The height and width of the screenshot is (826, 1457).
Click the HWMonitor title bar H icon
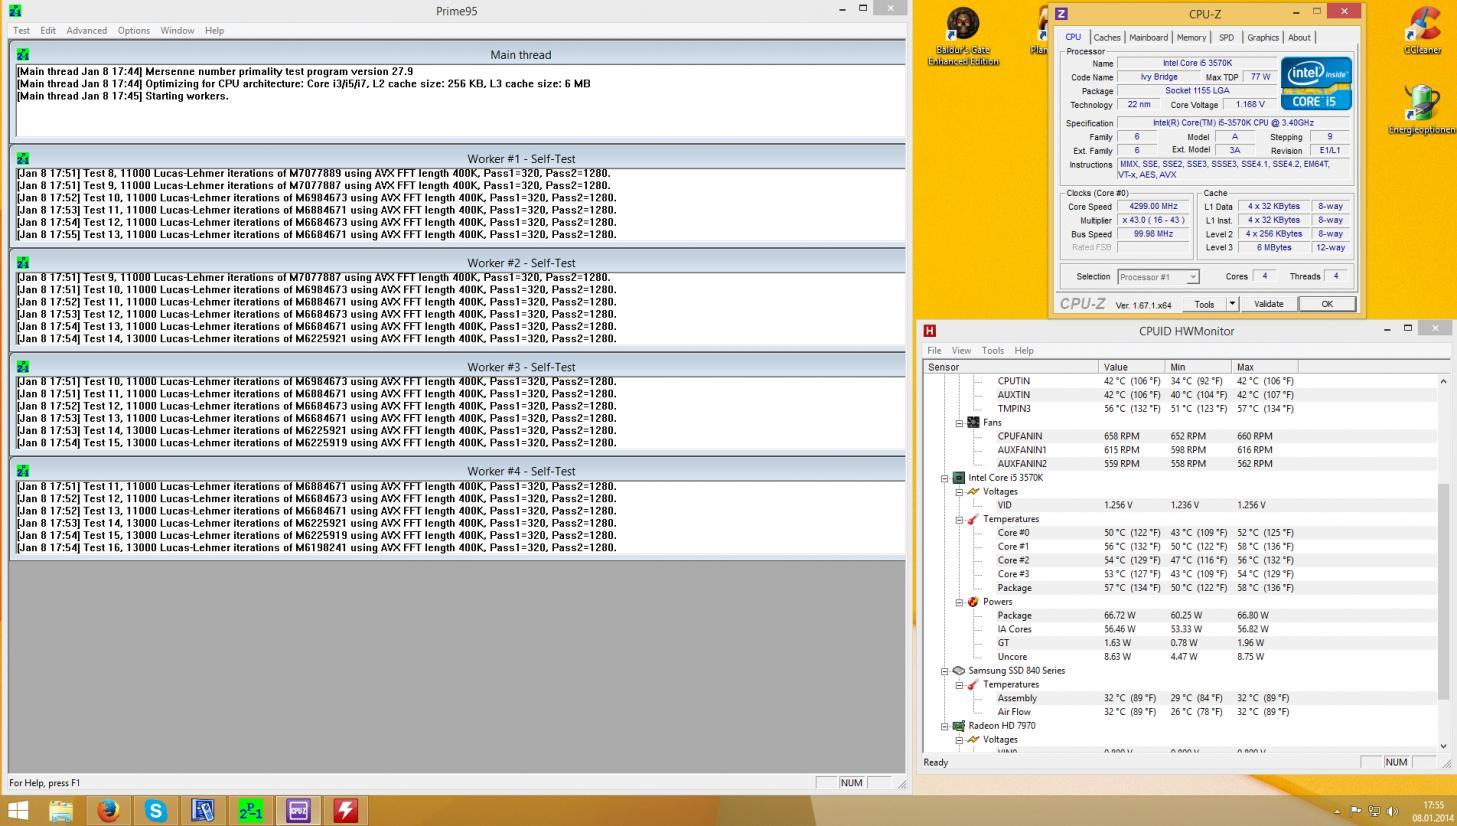930,330
